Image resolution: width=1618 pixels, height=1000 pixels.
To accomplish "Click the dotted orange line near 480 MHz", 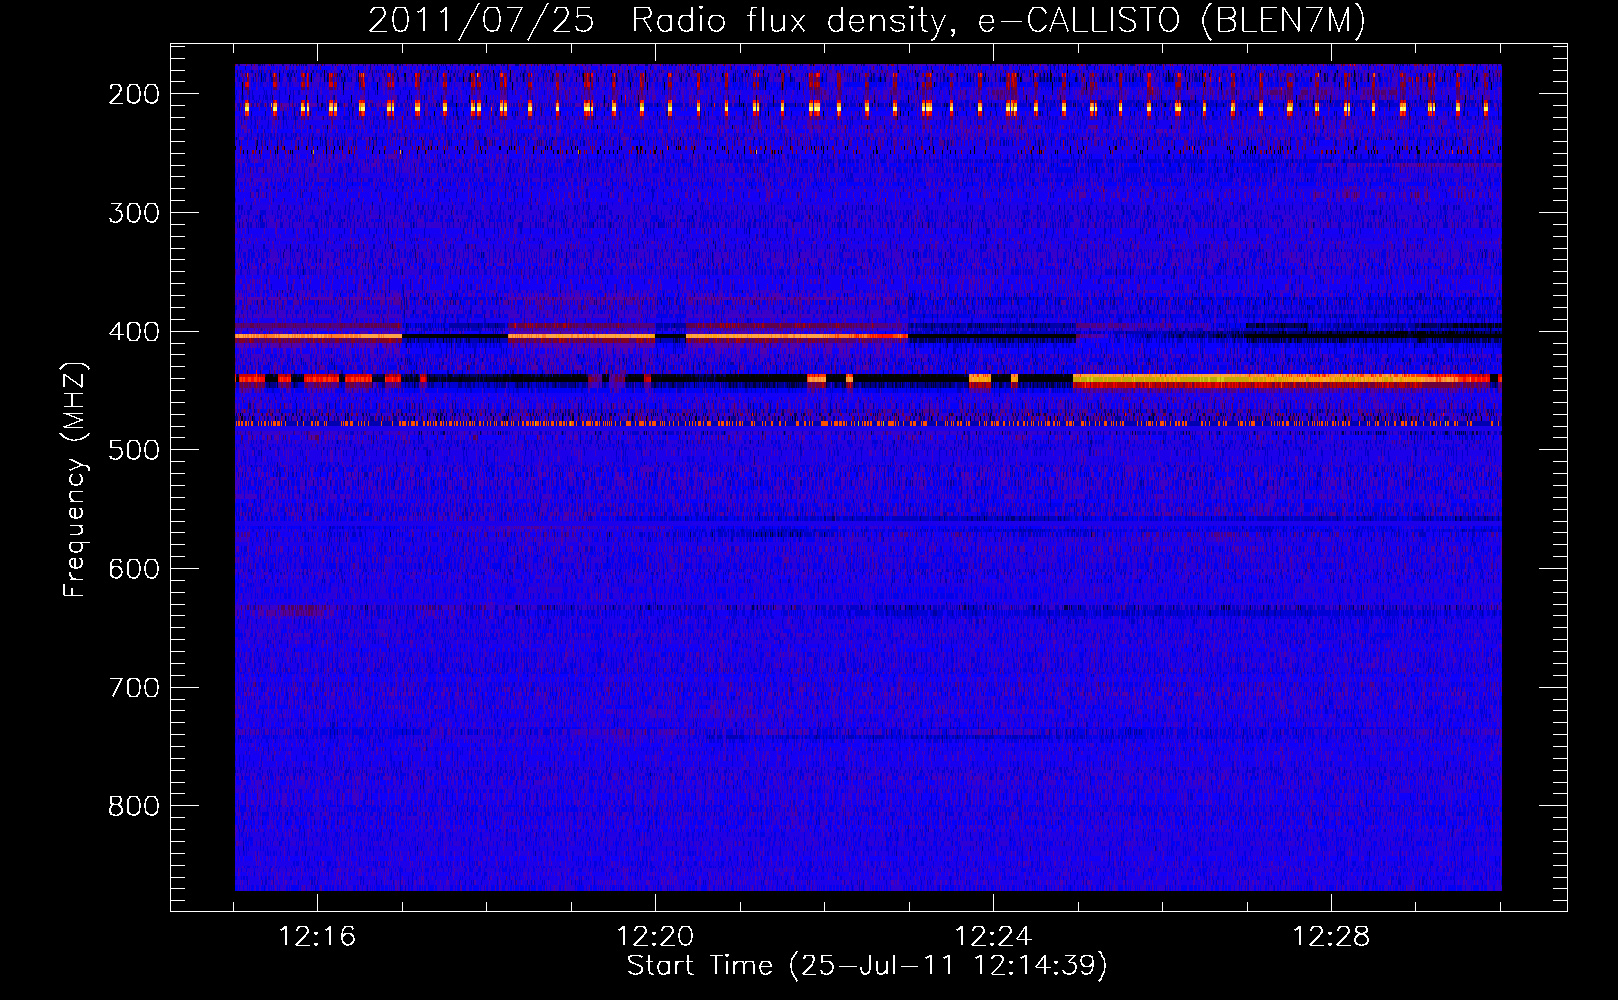I will [868, 424].
